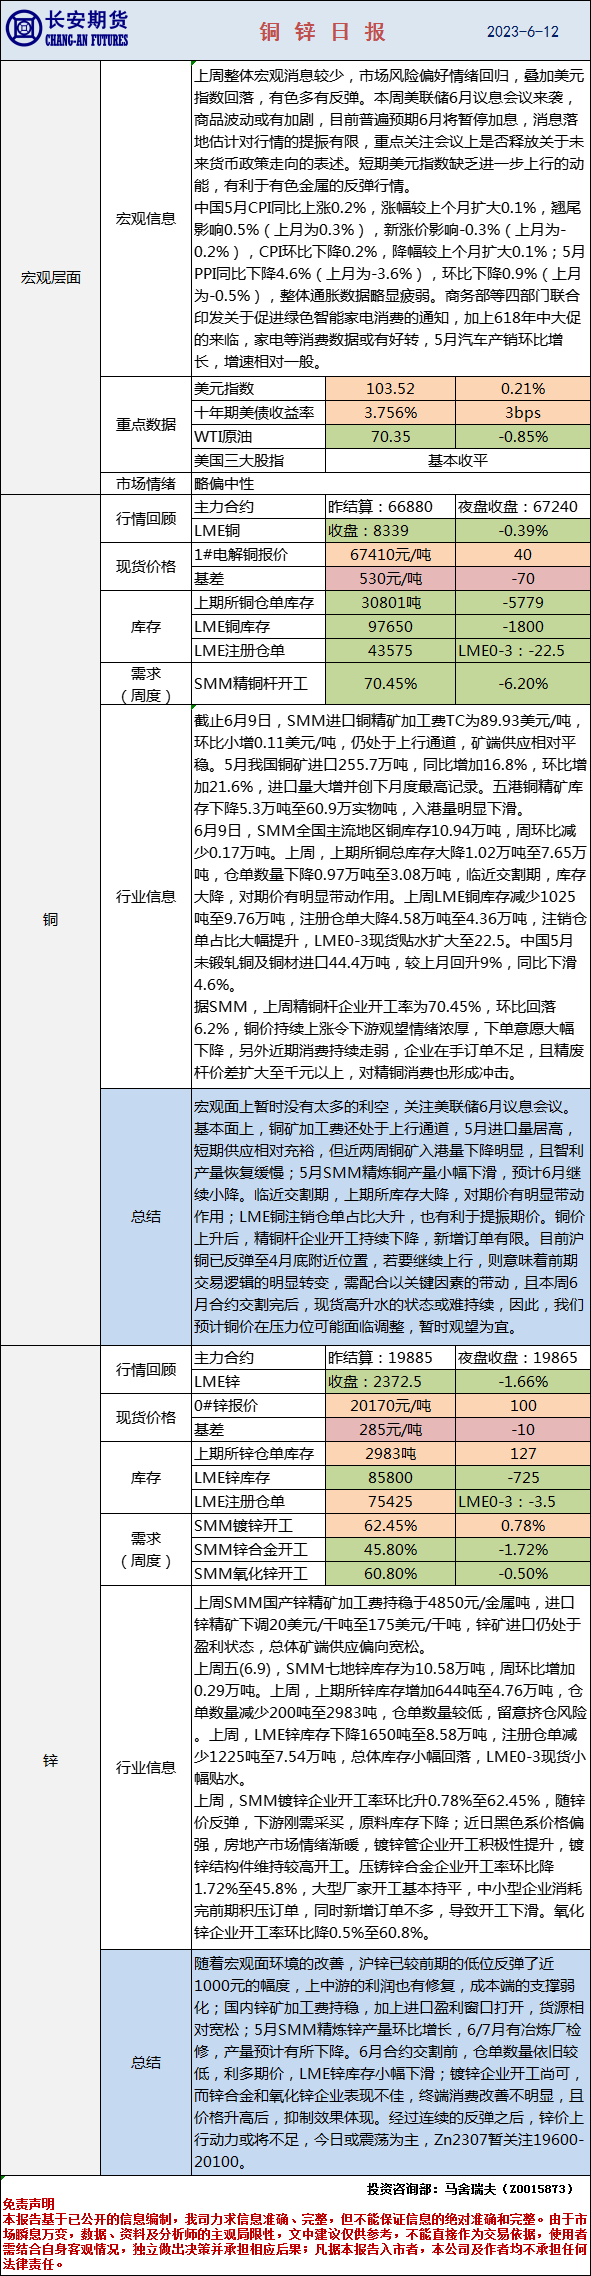The height and width of the screenshot is (2276, 591).
Task: Select the SMM镀锌开工 rate 62.45%
Action: 390,1525
